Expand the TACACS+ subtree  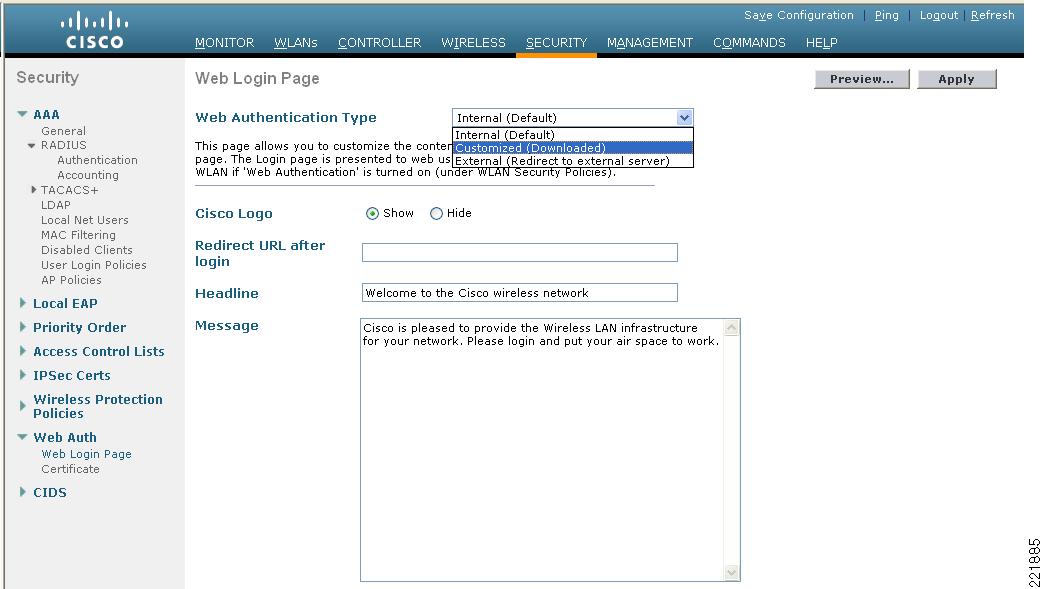coord(34,190)
